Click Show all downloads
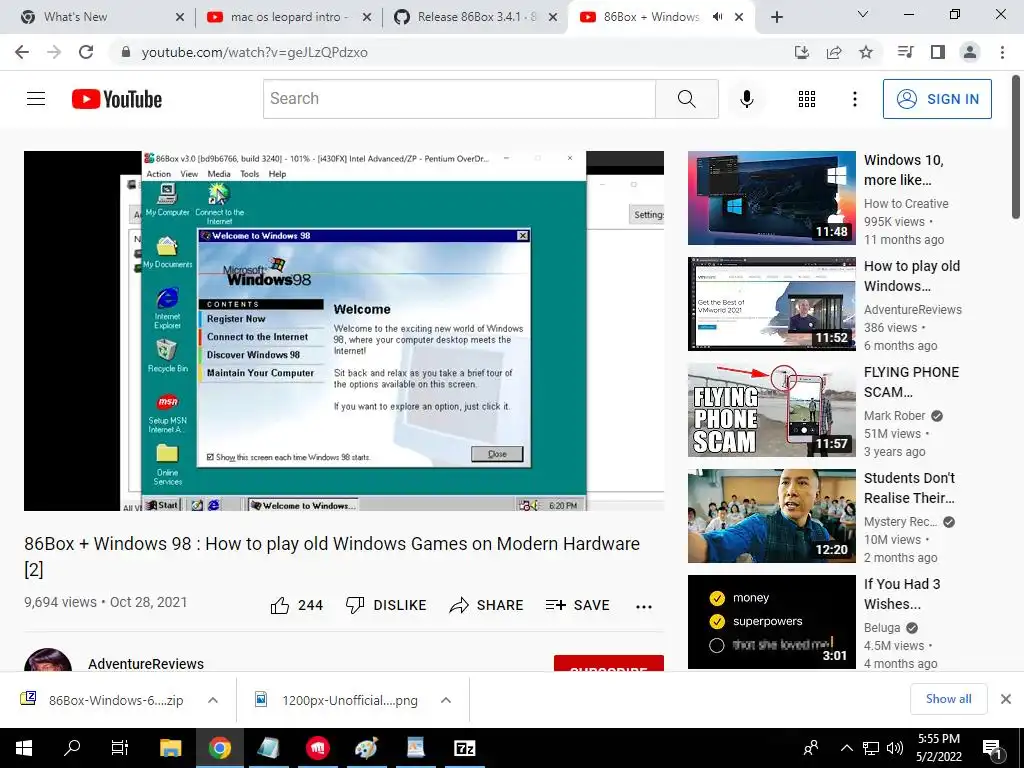The height and width of the screenshot is (768, 1024). click(x=948, y=699)
